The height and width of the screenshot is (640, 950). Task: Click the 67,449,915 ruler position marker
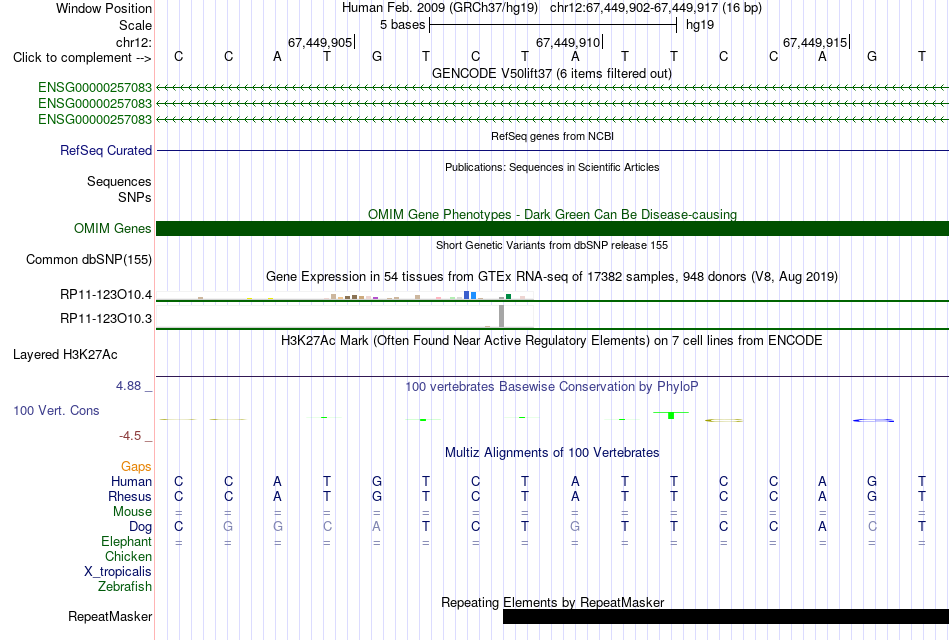[x=816, y=42]
